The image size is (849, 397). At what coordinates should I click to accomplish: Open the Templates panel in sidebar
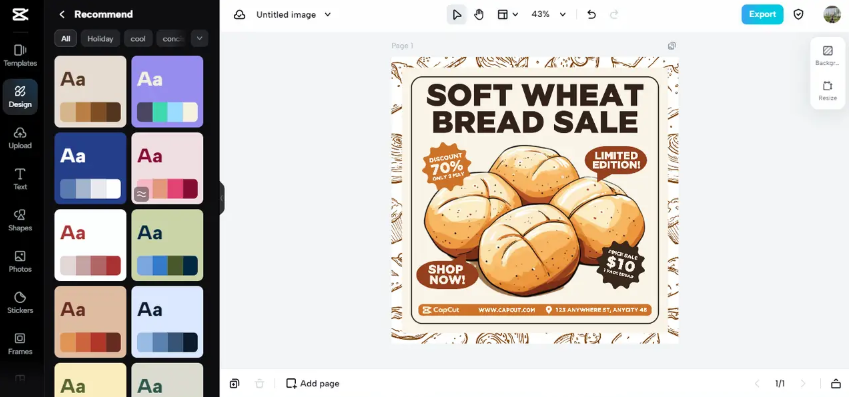point(20,56)
